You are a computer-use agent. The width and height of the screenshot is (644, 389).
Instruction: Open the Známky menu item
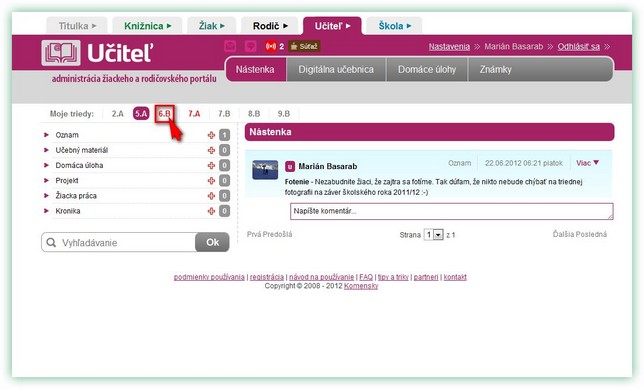click(495, 69)
